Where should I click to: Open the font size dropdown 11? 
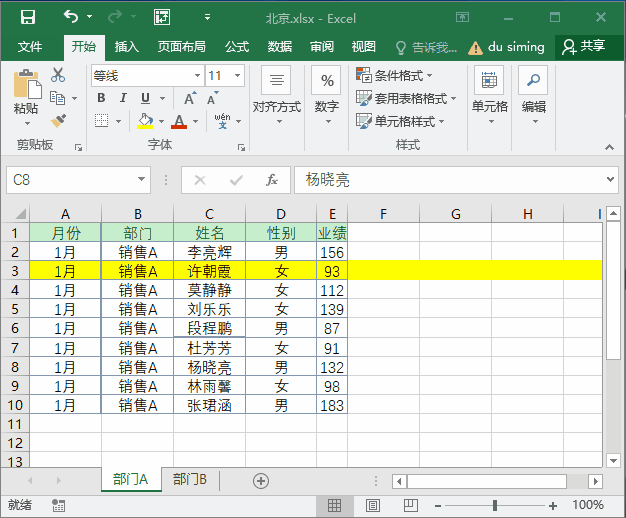(x=238, y=75)
